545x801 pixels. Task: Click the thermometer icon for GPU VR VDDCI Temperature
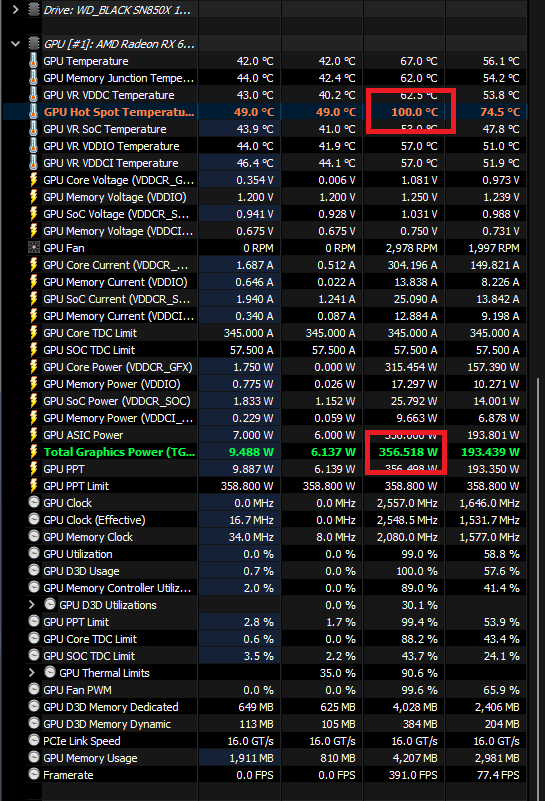click(x=34, y=163)
